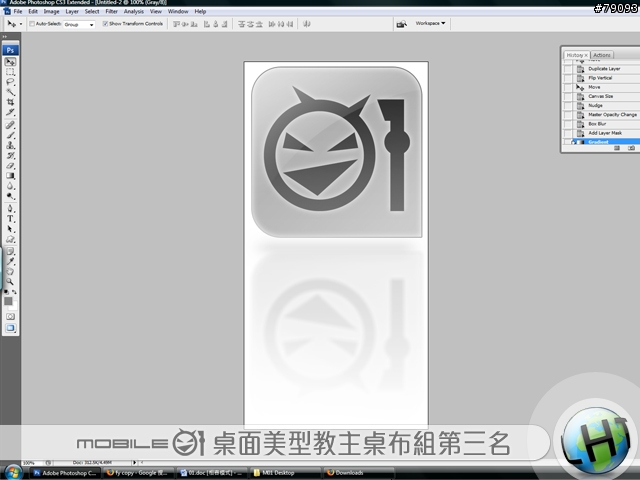Reset default foreground and background colors
This screenshot has height=480, width=640.
pyautogui.click(x=6, y=292)
